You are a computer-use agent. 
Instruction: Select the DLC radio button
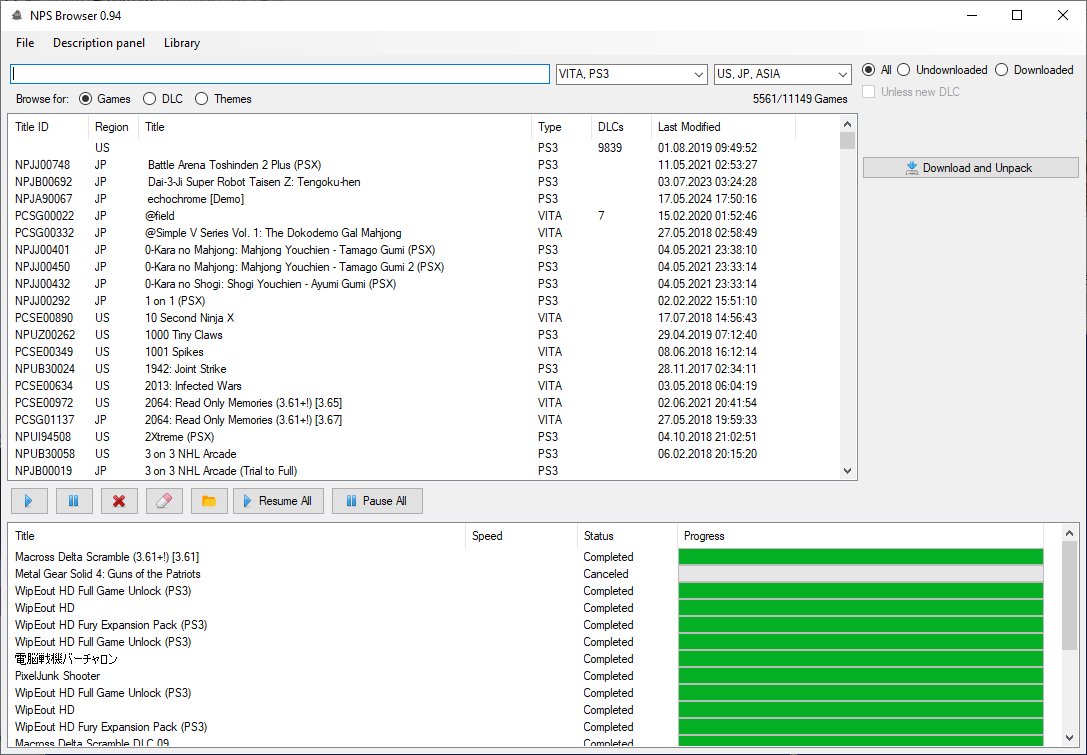click(x=163, y=99)
